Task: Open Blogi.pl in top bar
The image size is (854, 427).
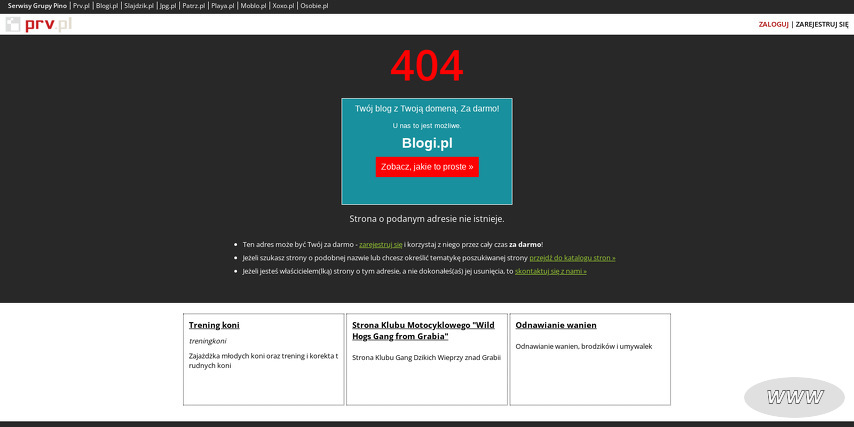Action: (x=107, y=6)
